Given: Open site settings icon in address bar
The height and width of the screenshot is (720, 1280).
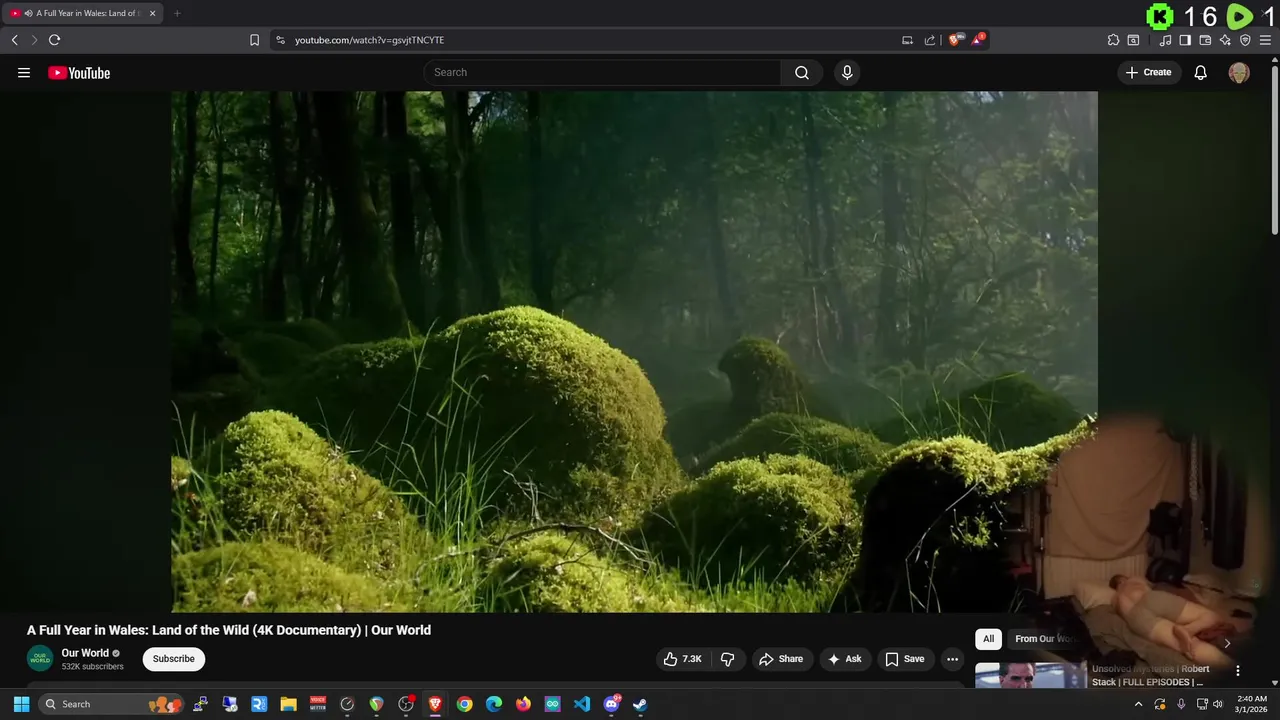Looking at the screenshot, I should [280, 40].
